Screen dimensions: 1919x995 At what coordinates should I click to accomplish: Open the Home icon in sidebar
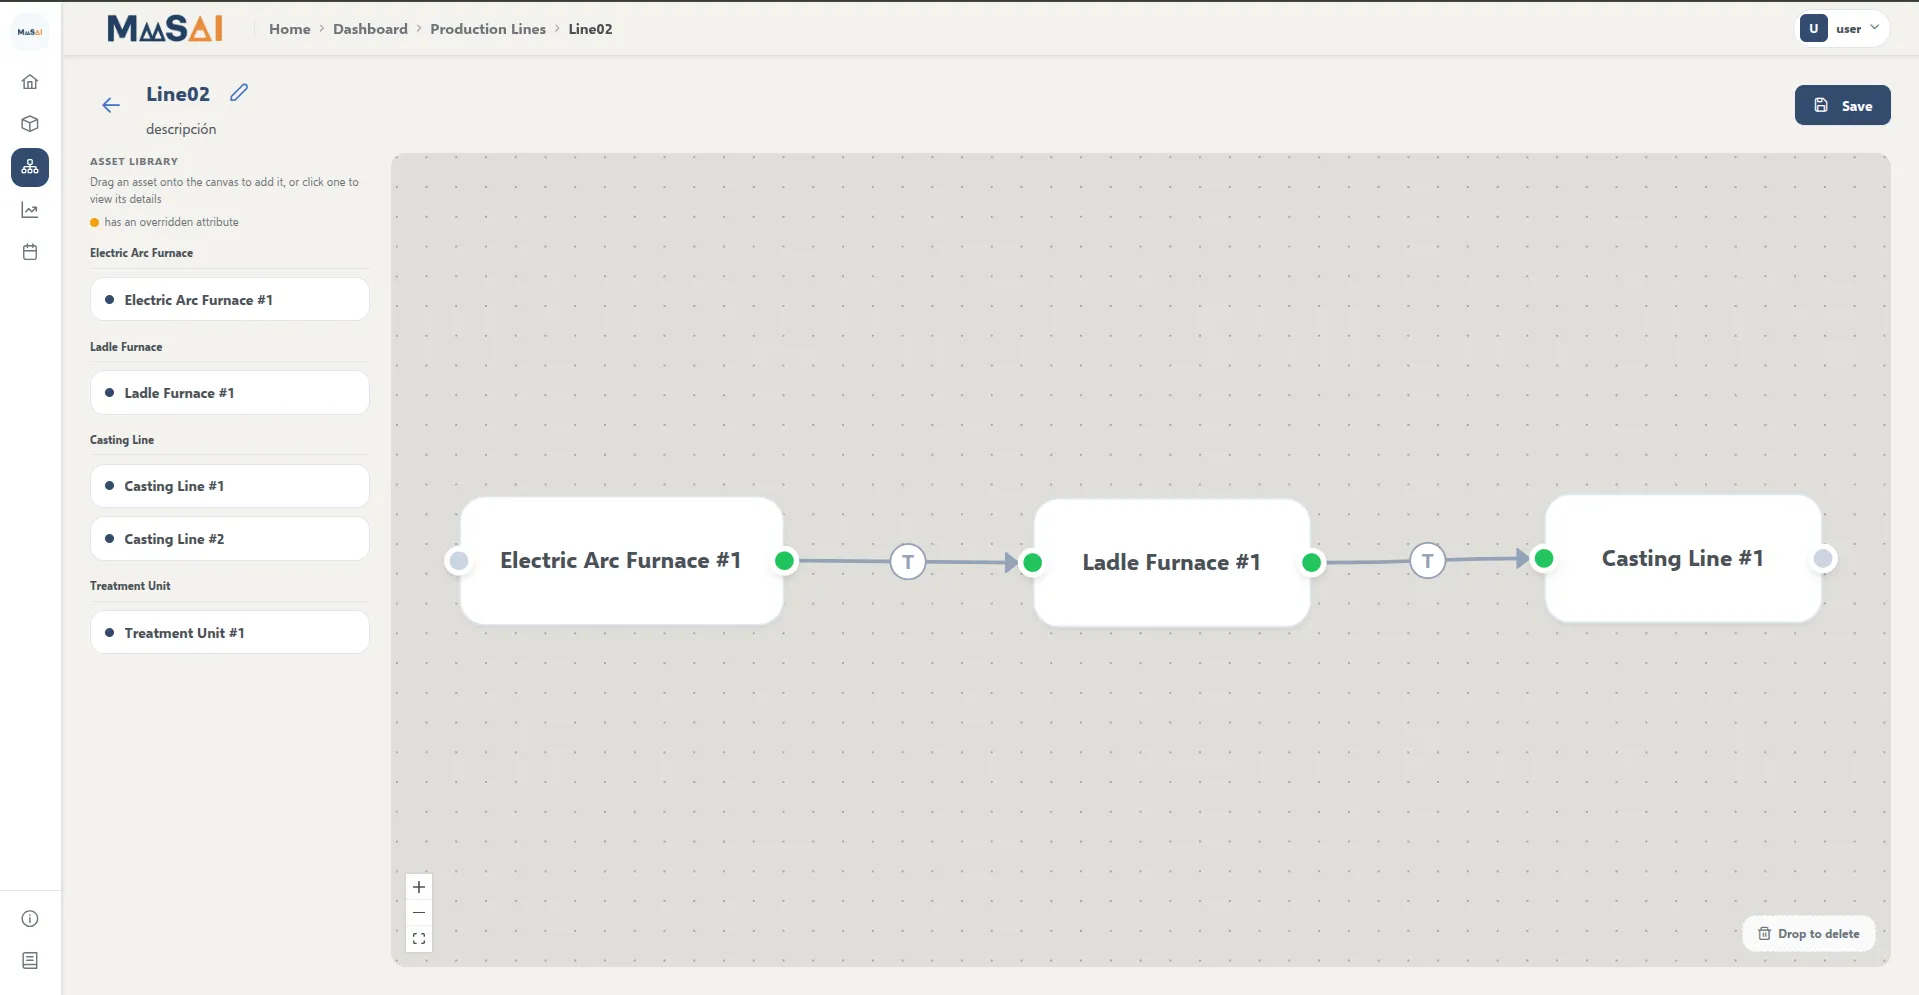30,82
